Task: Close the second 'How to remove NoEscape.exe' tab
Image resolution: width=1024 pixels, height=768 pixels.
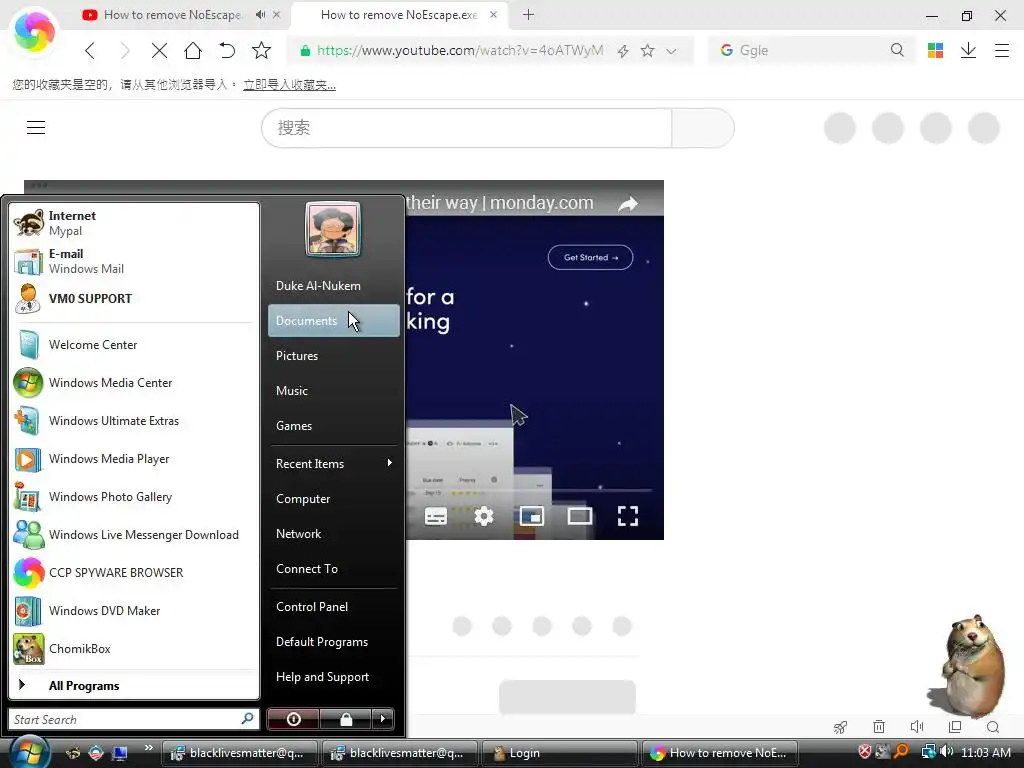Action: click(493, 14)
